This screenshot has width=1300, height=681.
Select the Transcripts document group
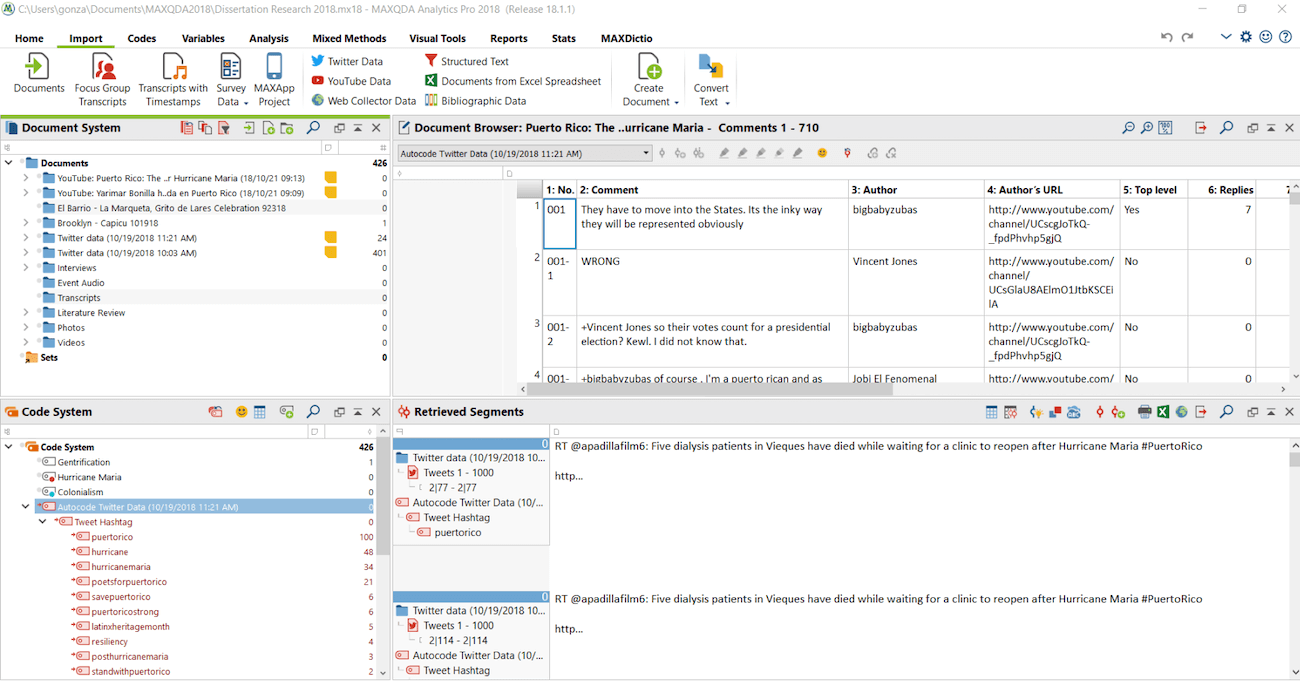(79, 298)
